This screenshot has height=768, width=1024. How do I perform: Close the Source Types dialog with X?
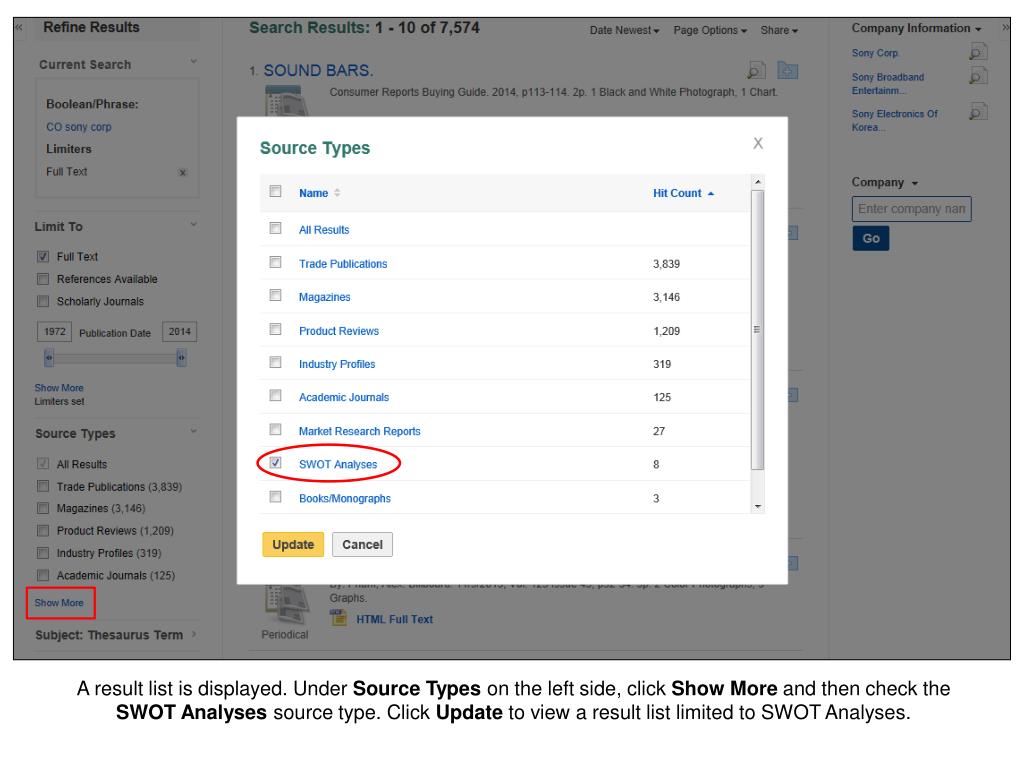758,144
